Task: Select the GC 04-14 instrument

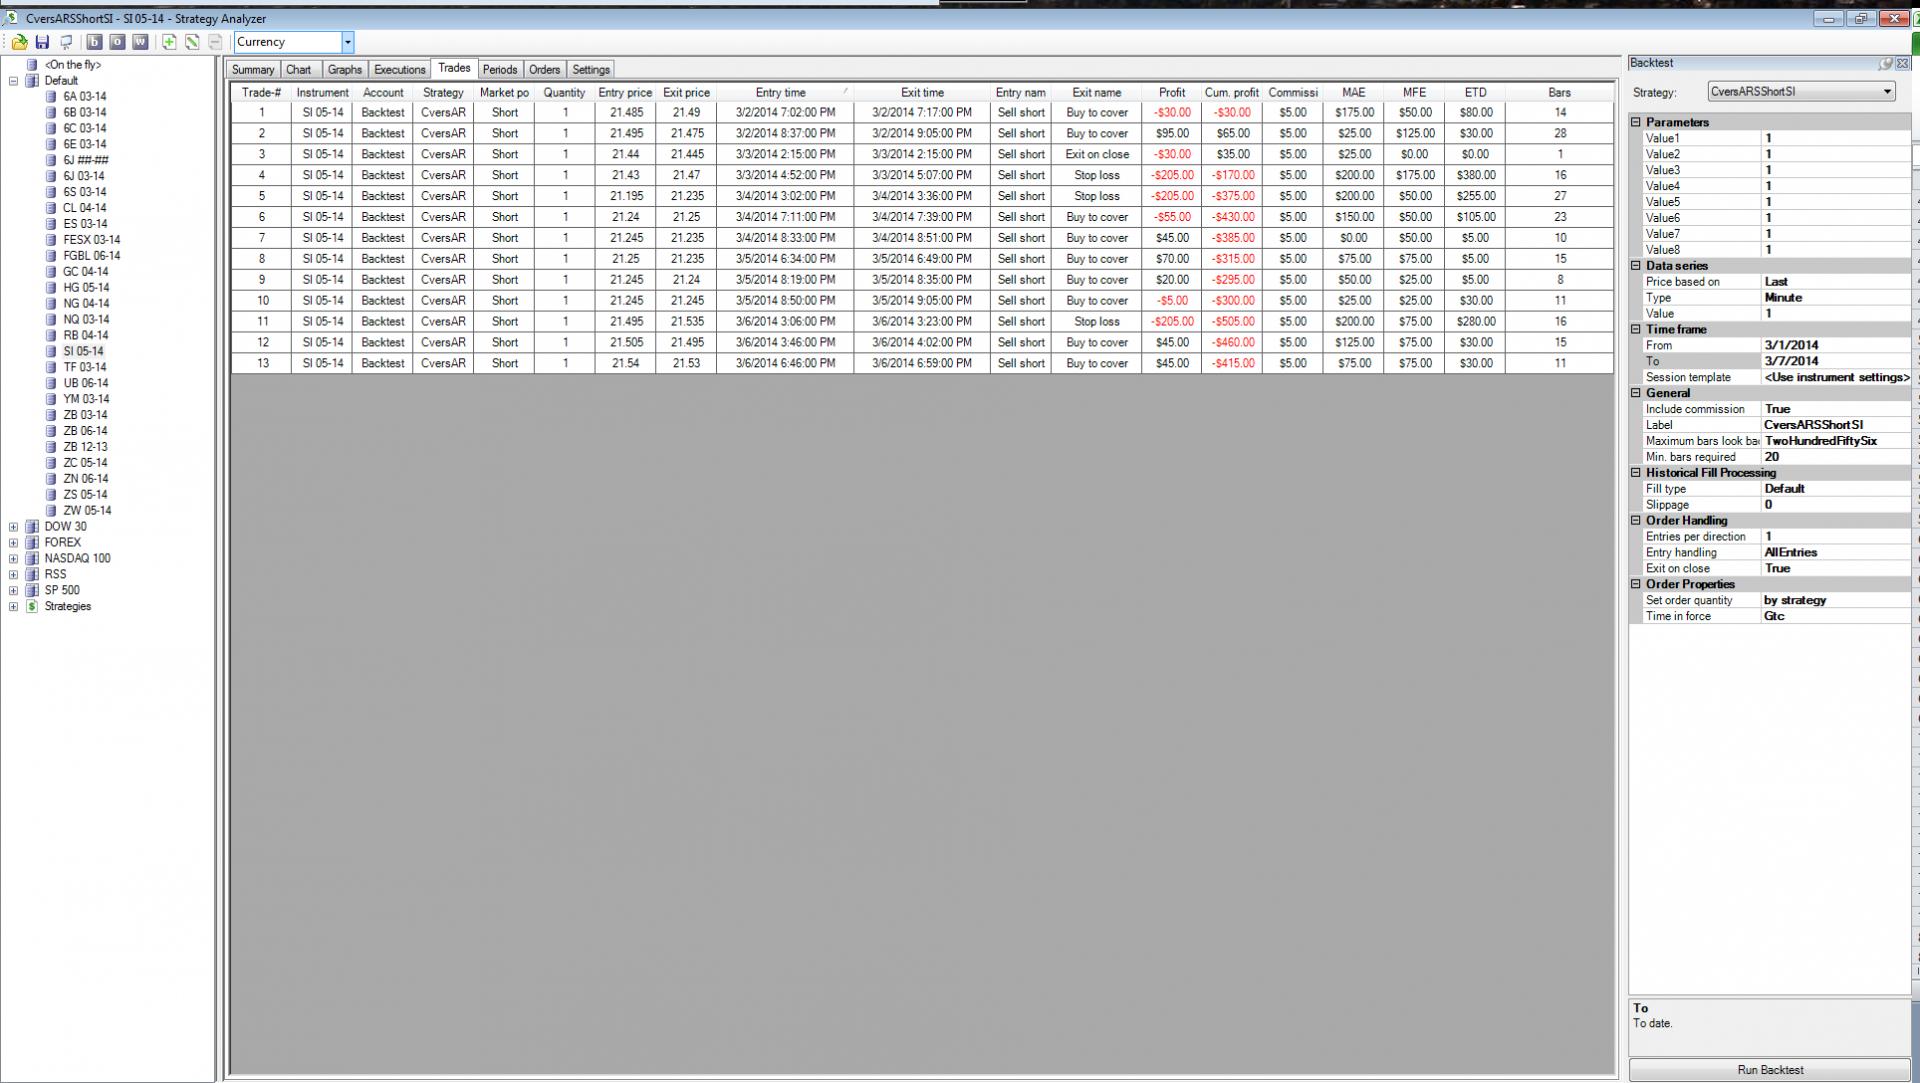Action: pos(85,272)
